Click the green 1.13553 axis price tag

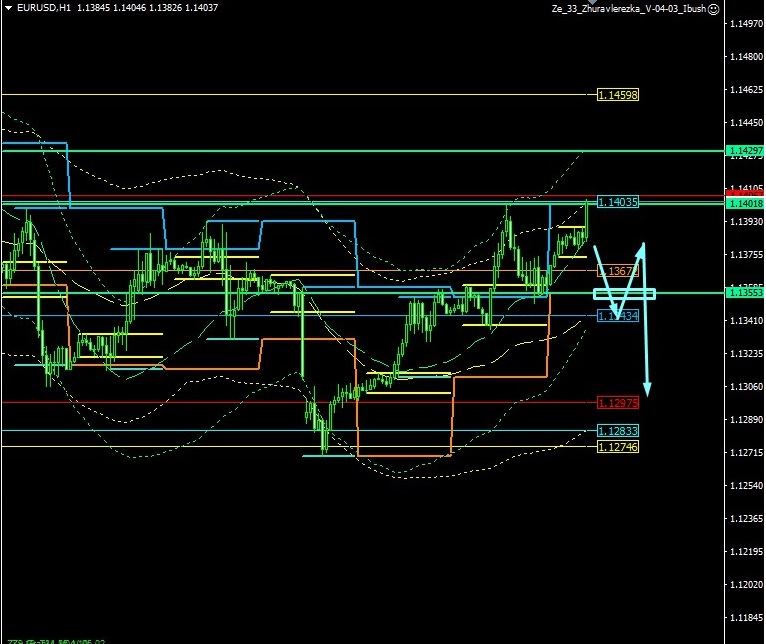pyautogui.click(x=745, y=294)
